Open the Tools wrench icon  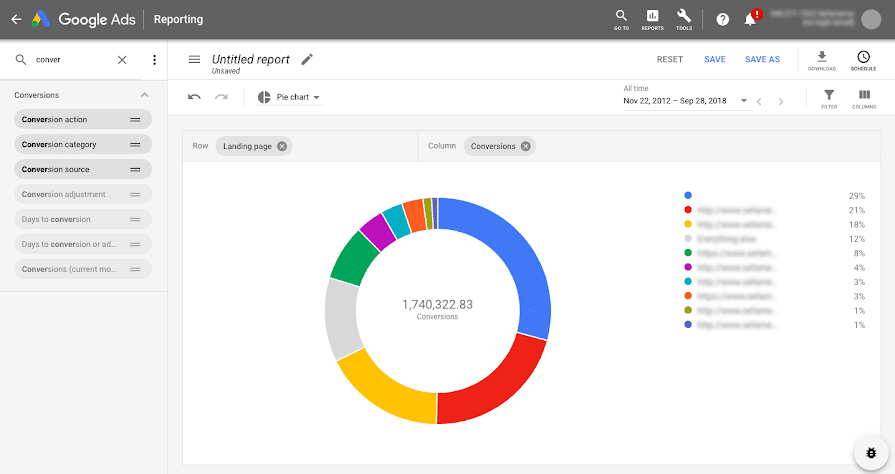click(684, 18)
